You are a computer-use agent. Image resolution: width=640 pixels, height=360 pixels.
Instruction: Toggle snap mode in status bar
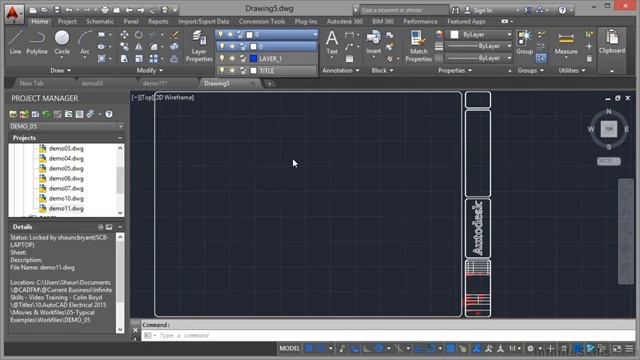coord(321,349)
